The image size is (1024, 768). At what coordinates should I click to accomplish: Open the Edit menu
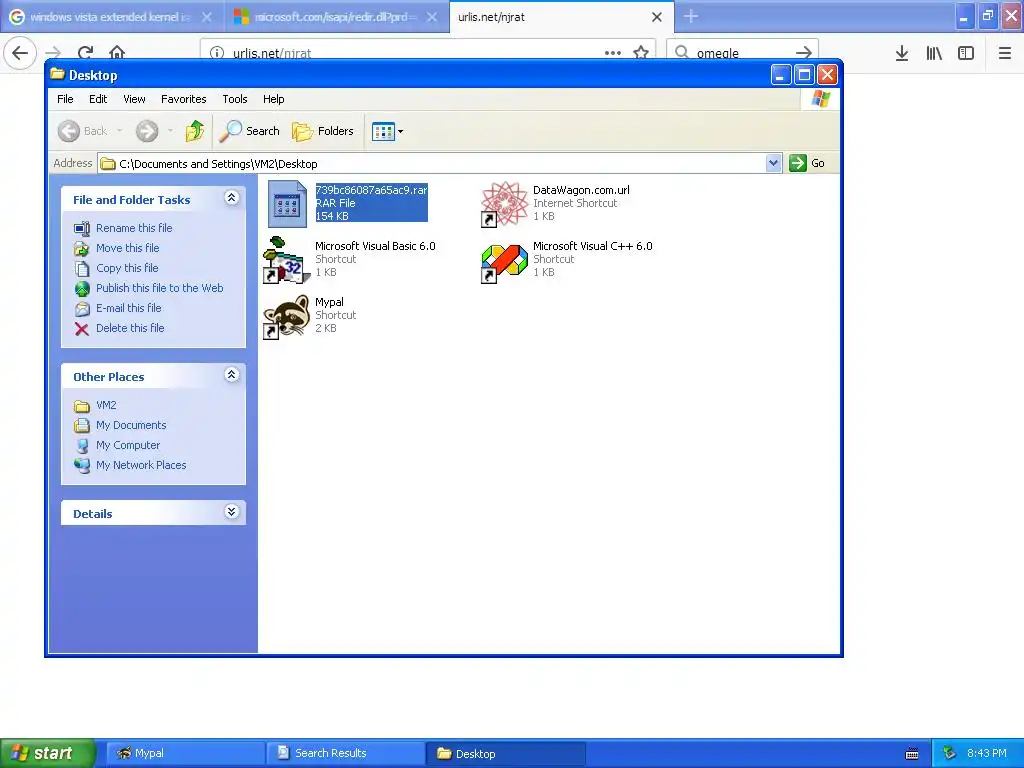[x=98, y=99]
